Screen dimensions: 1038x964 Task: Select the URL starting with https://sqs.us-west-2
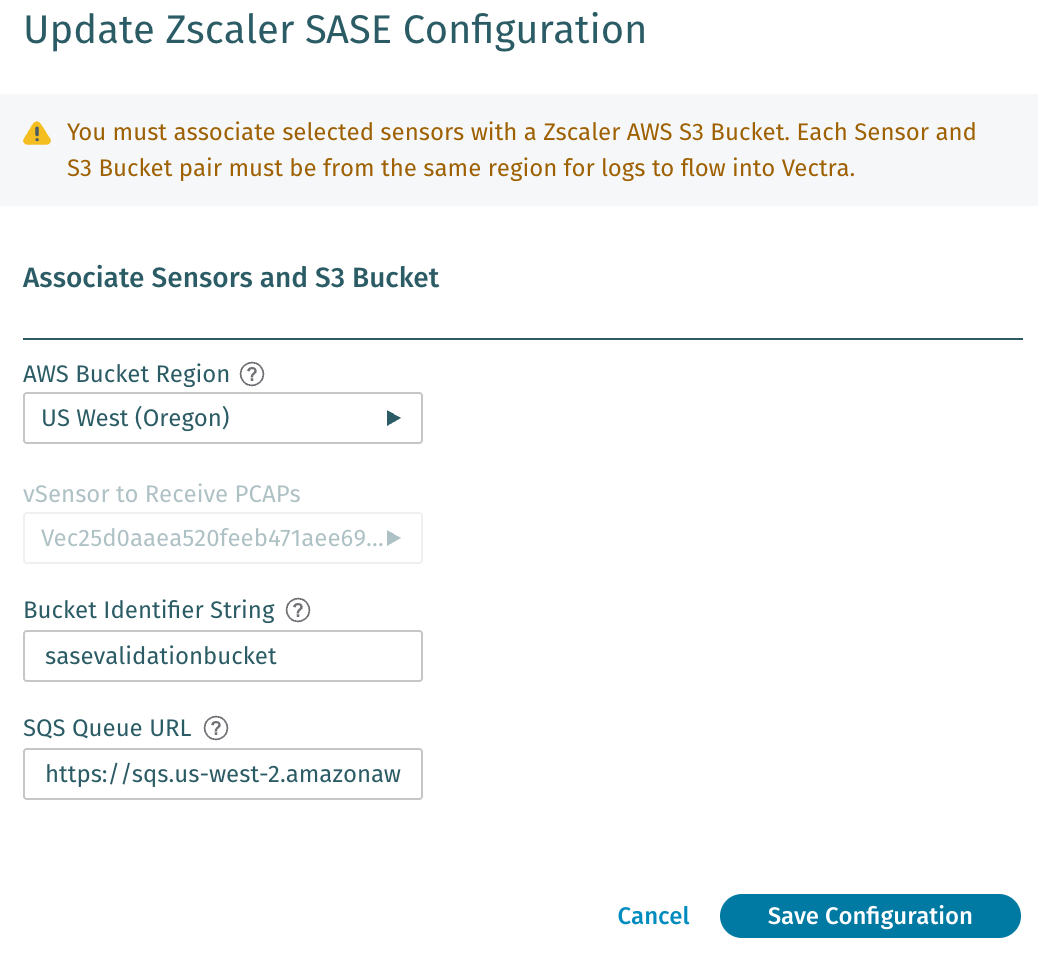(222, 773)
